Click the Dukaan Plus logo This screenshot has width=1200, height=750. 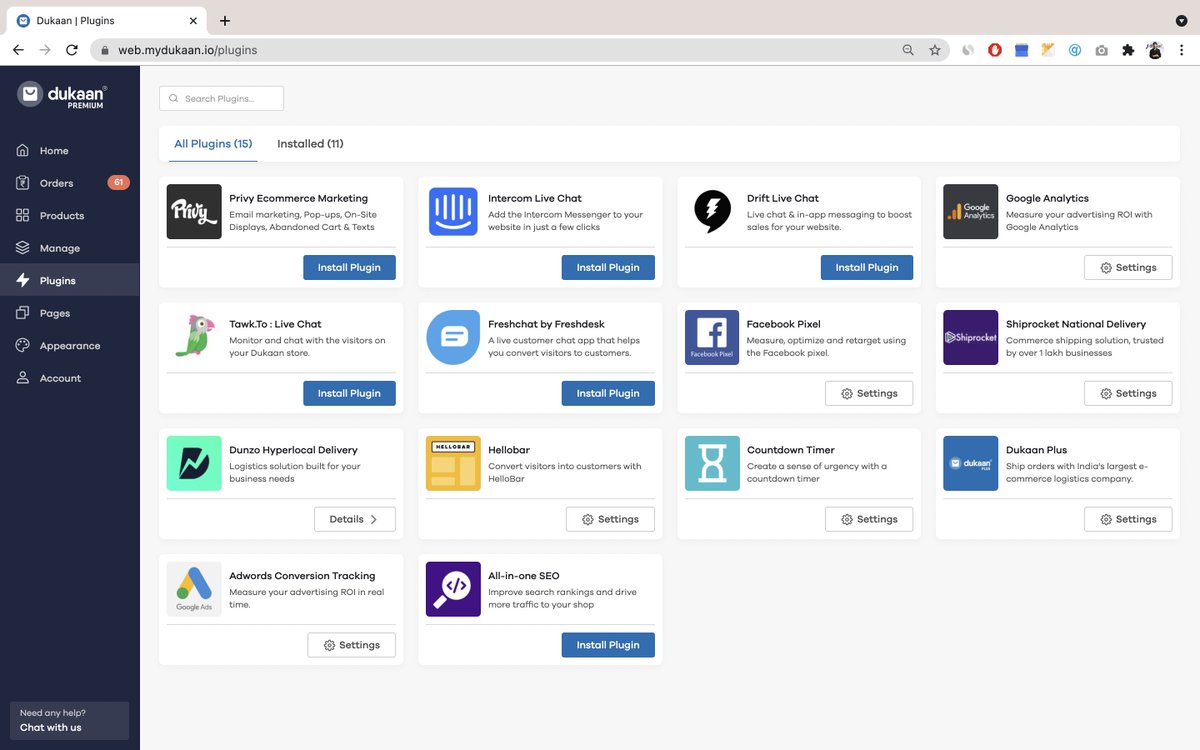pyautogui.click(x=971, y=463)
